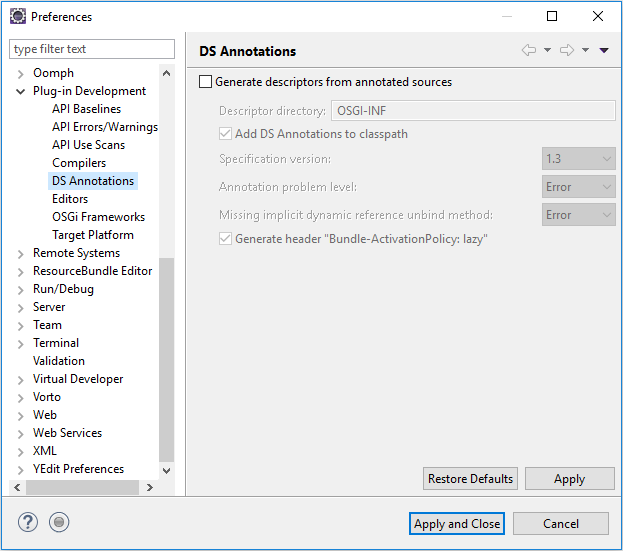Viewport: 623px width, 551px height.
Task: Click the tree horizontal scrollbar thumb
Action: click(x=83, y=487)
